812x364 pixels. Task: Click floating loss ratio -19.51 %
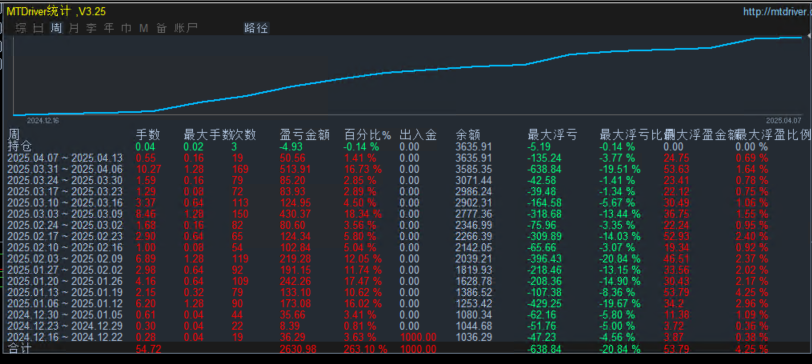620,169
